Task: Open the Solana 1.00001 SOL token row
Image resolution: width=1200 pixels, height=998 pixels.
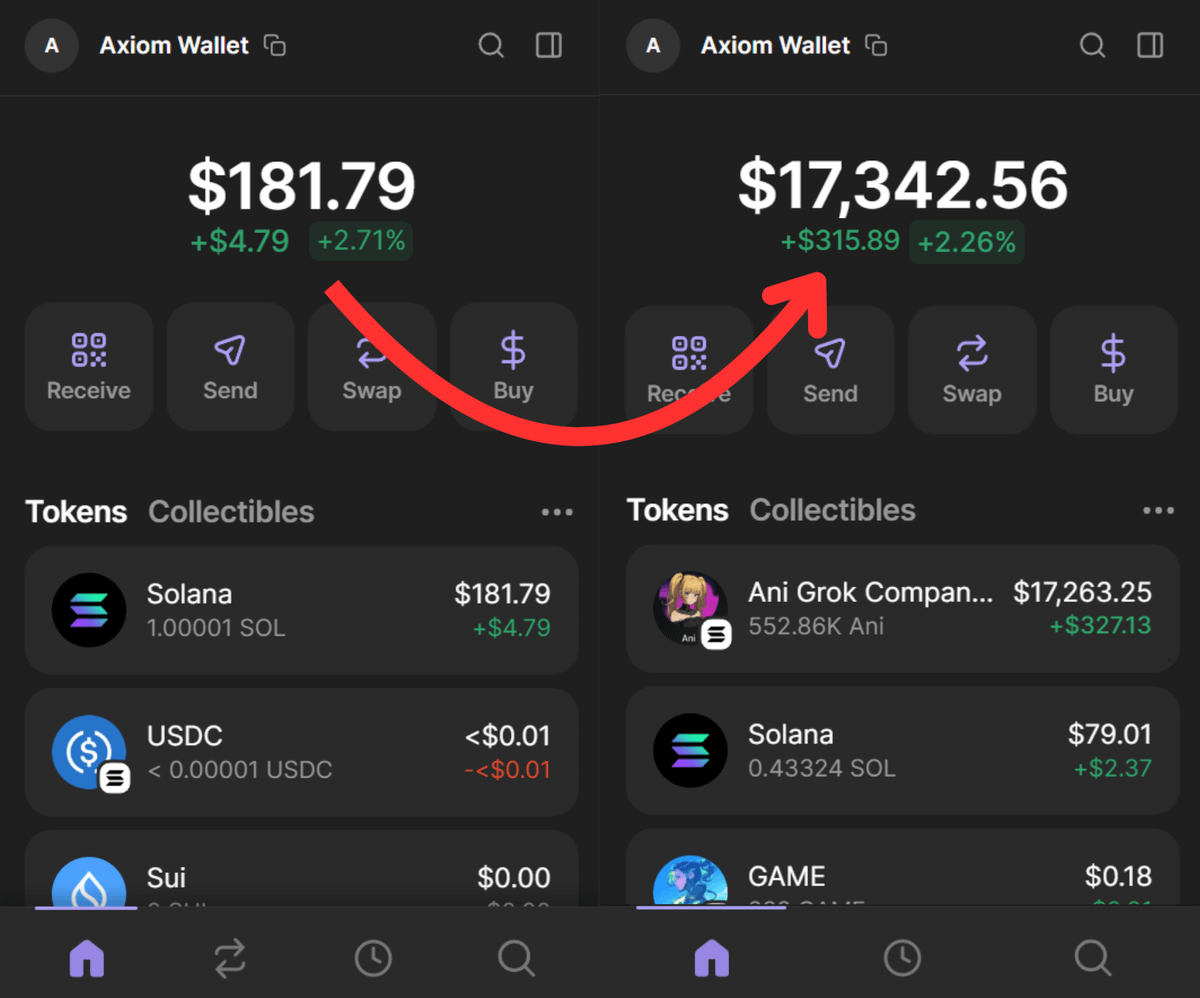Action: click(x=302, y=610)
